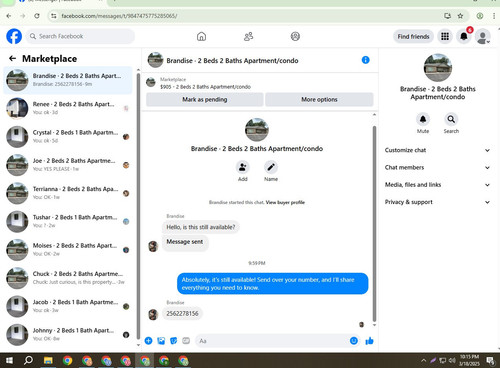Open Chrome's three-dot menu

(494, 16)
